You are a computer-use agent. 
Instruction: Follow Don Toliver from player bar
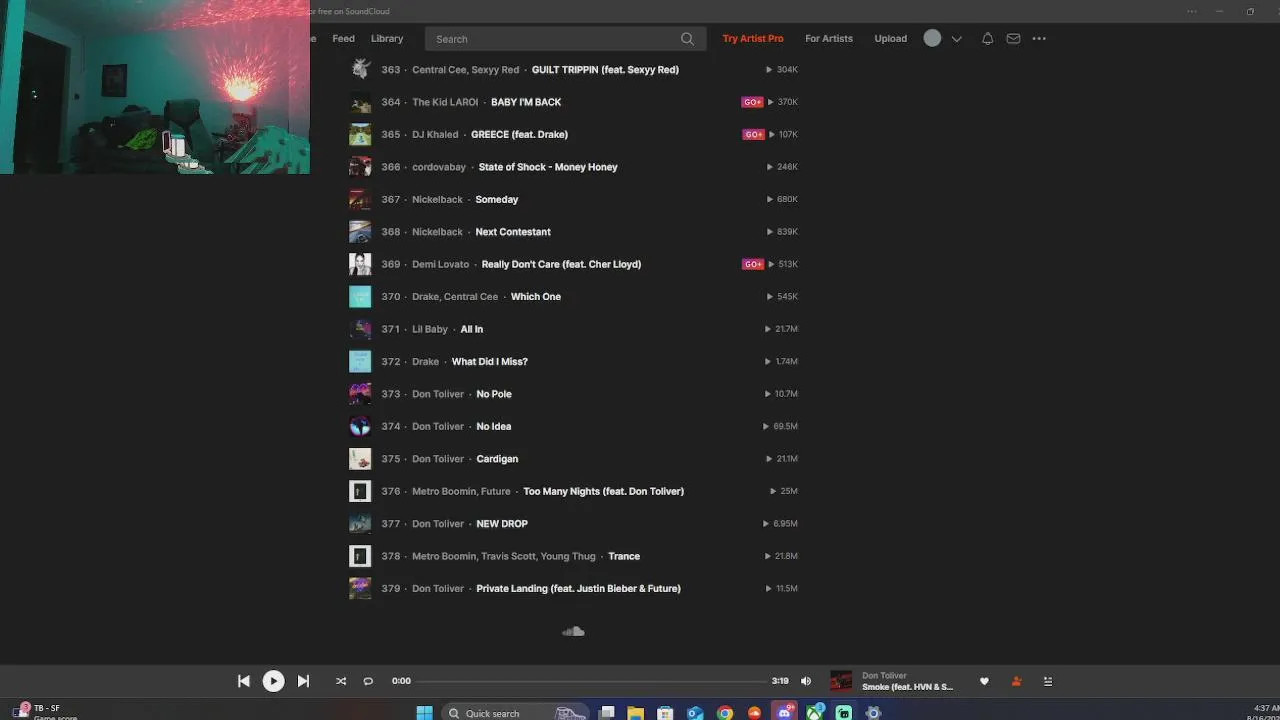pos(1016,681)
